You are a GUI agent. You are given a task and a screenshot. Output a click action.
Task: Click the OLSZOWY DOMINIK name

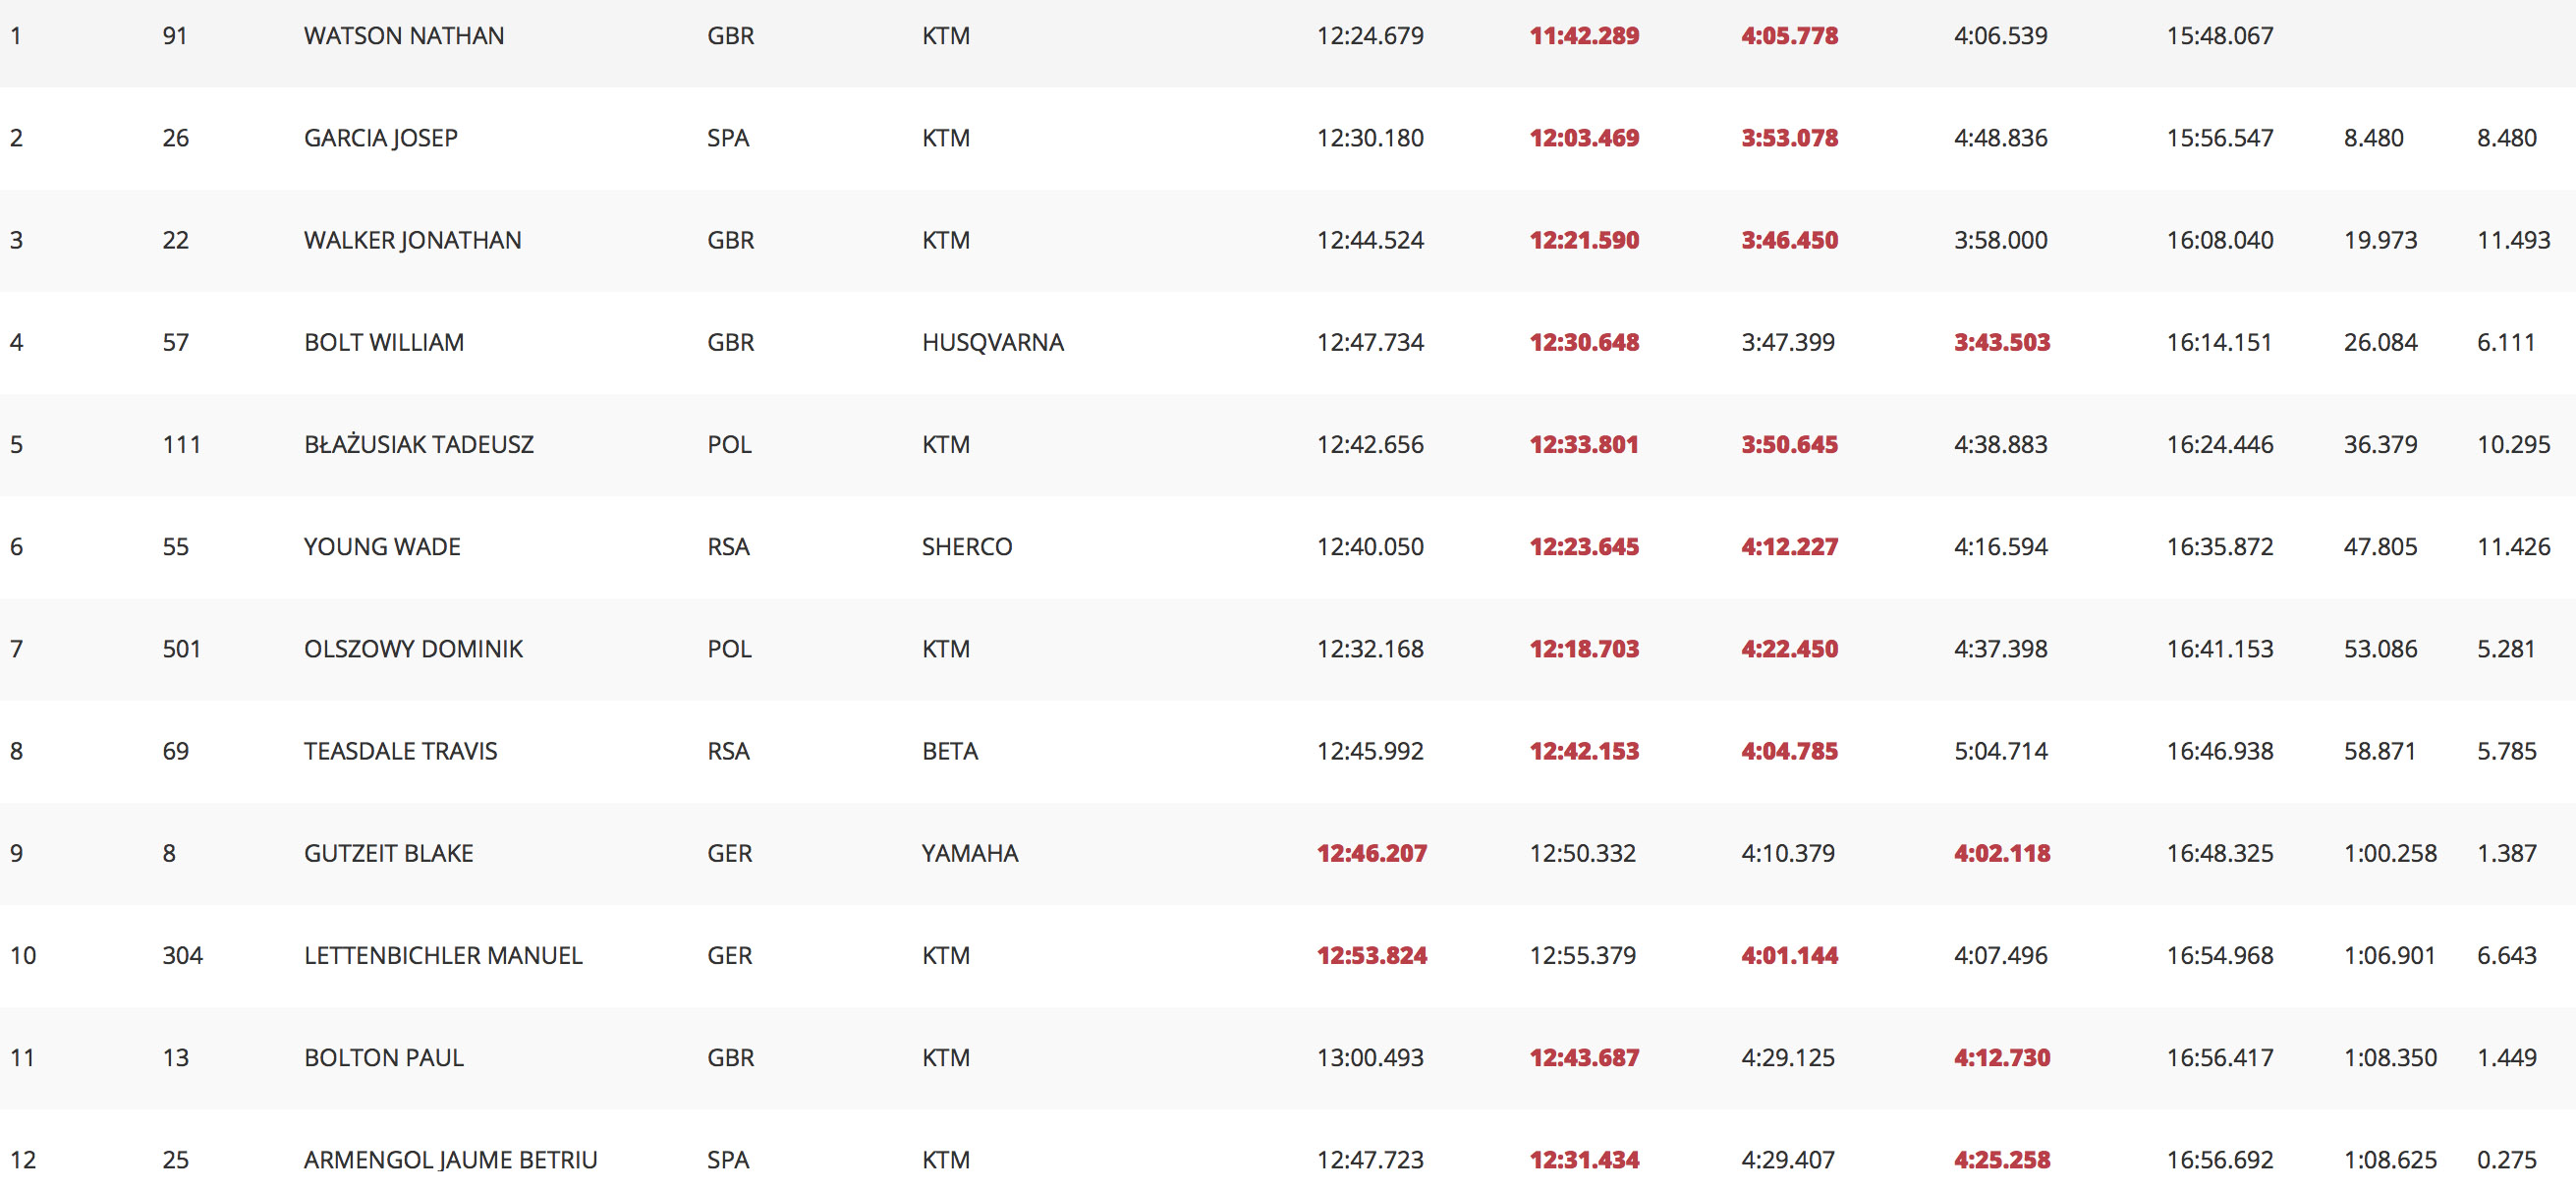click(413, 649)
